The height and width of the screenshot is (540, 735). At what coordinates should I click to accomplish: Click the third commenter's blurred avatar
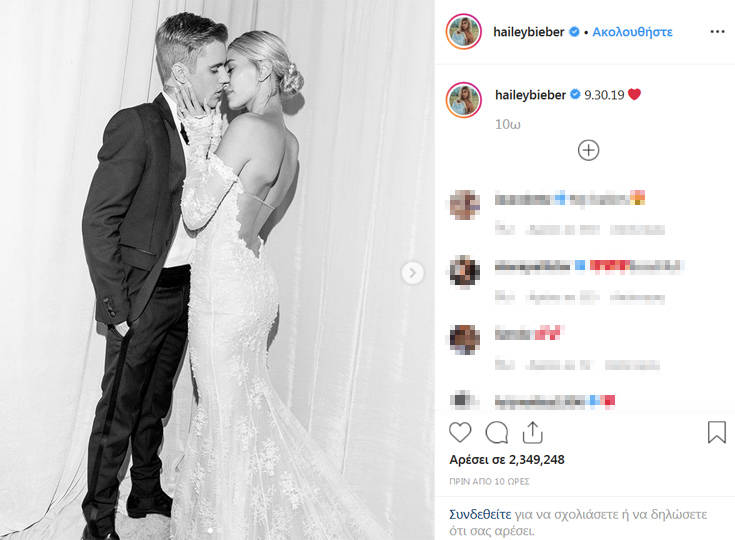tap(464, 339)
